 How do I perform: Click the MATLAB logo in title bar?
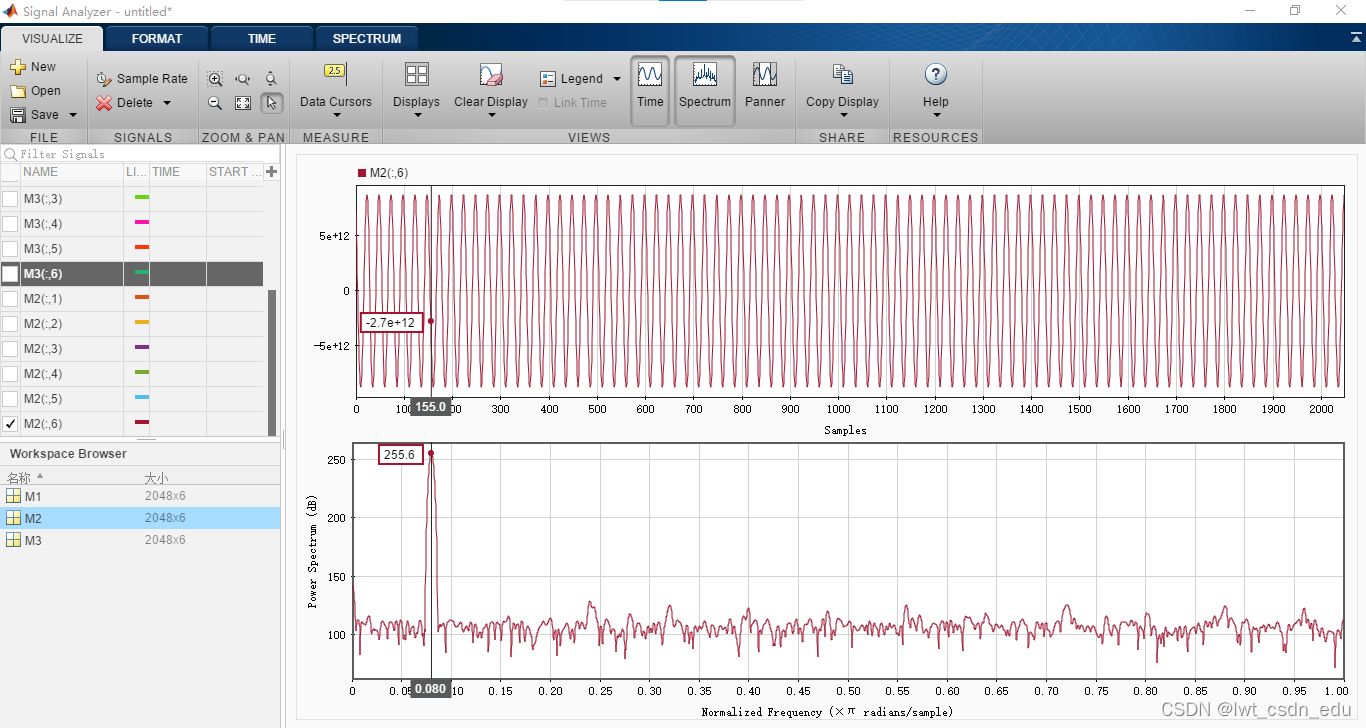(x=10, y=11)
